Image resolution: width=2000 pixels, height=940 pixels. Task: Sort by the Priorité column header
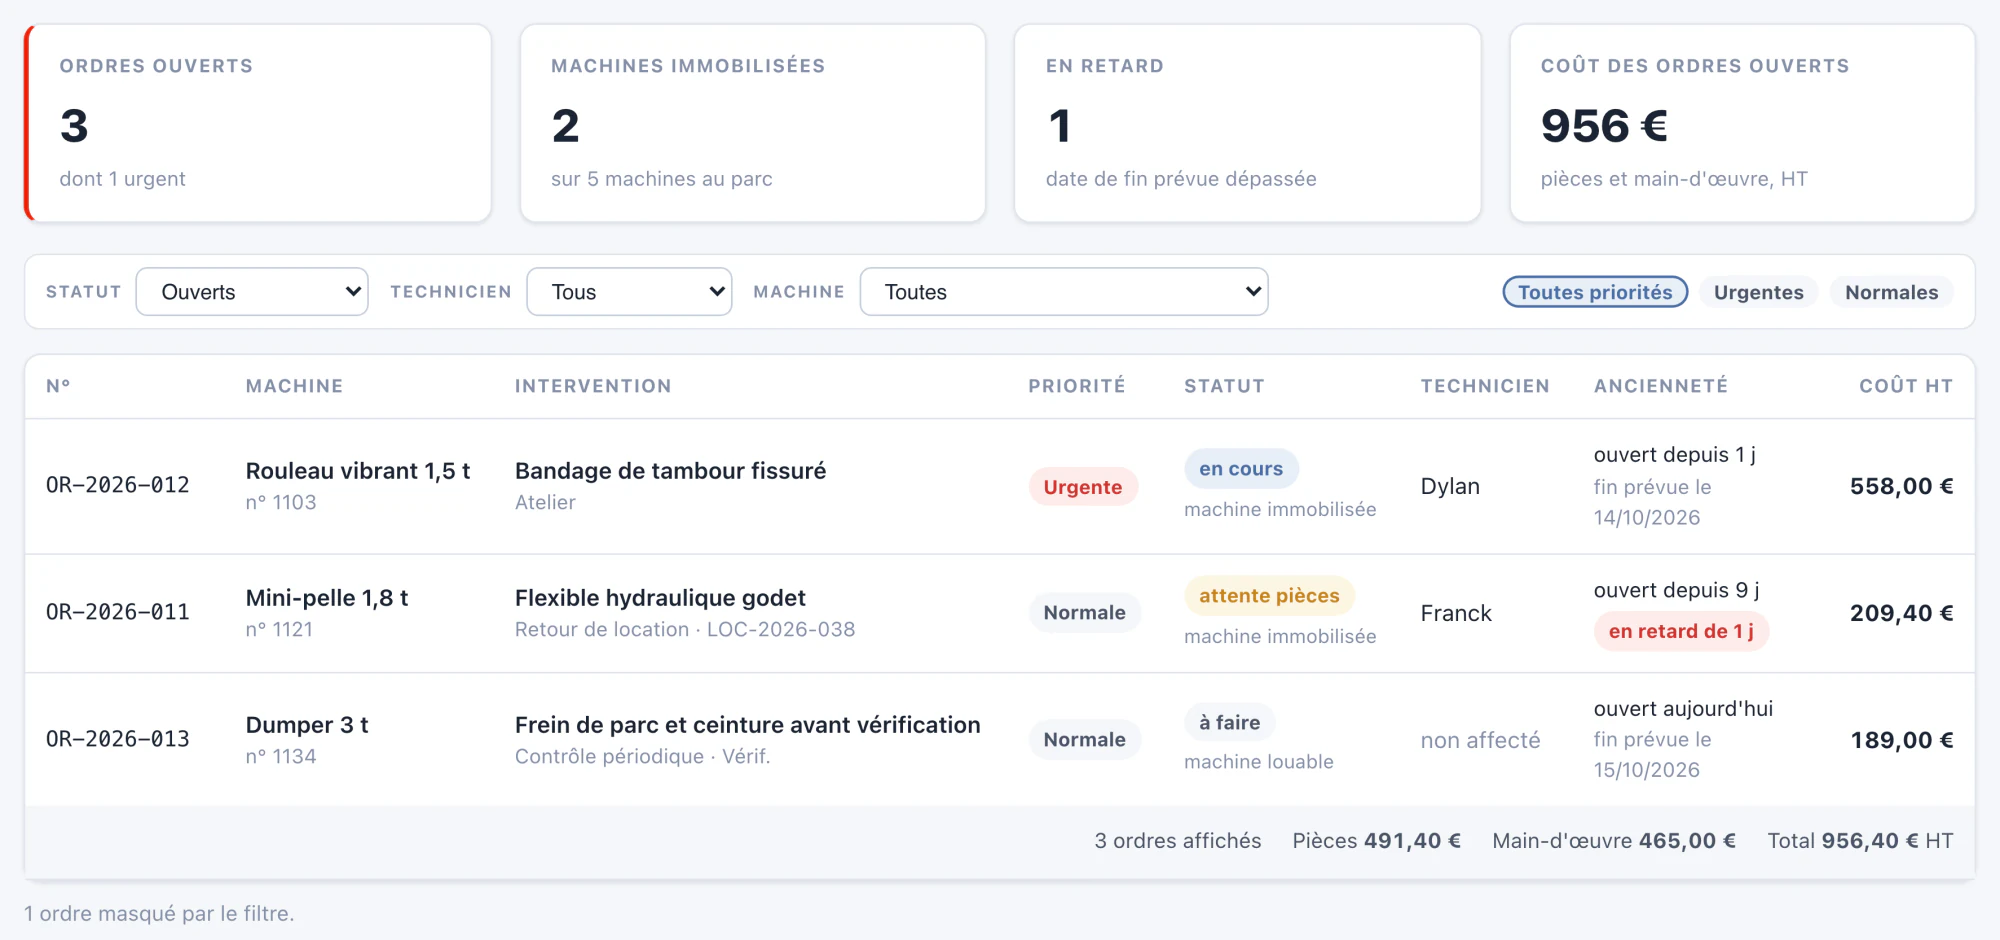(1076, 386)
